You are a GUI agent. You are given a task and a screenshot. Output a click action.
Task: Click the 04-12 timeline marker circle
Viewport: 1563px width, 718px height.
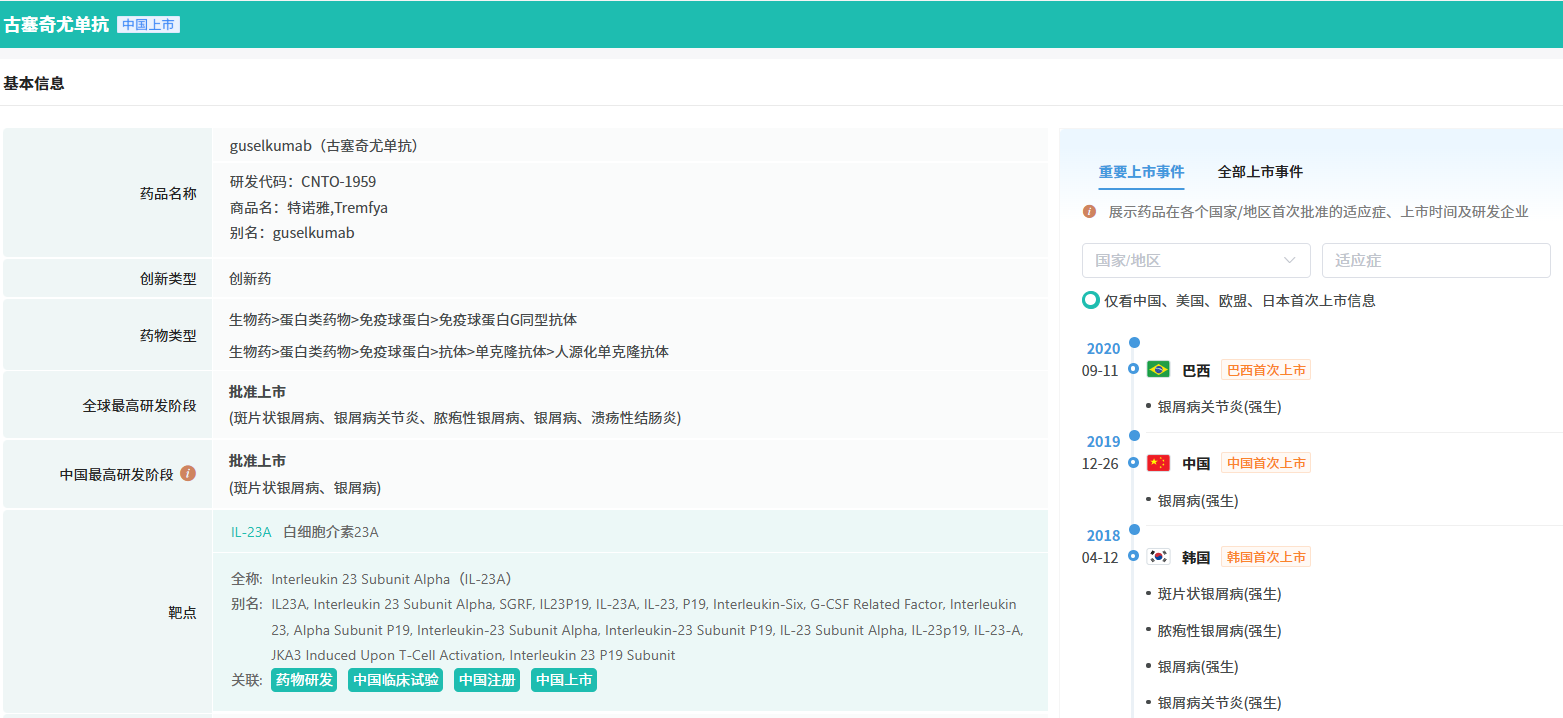click(x=1133, y=556)
